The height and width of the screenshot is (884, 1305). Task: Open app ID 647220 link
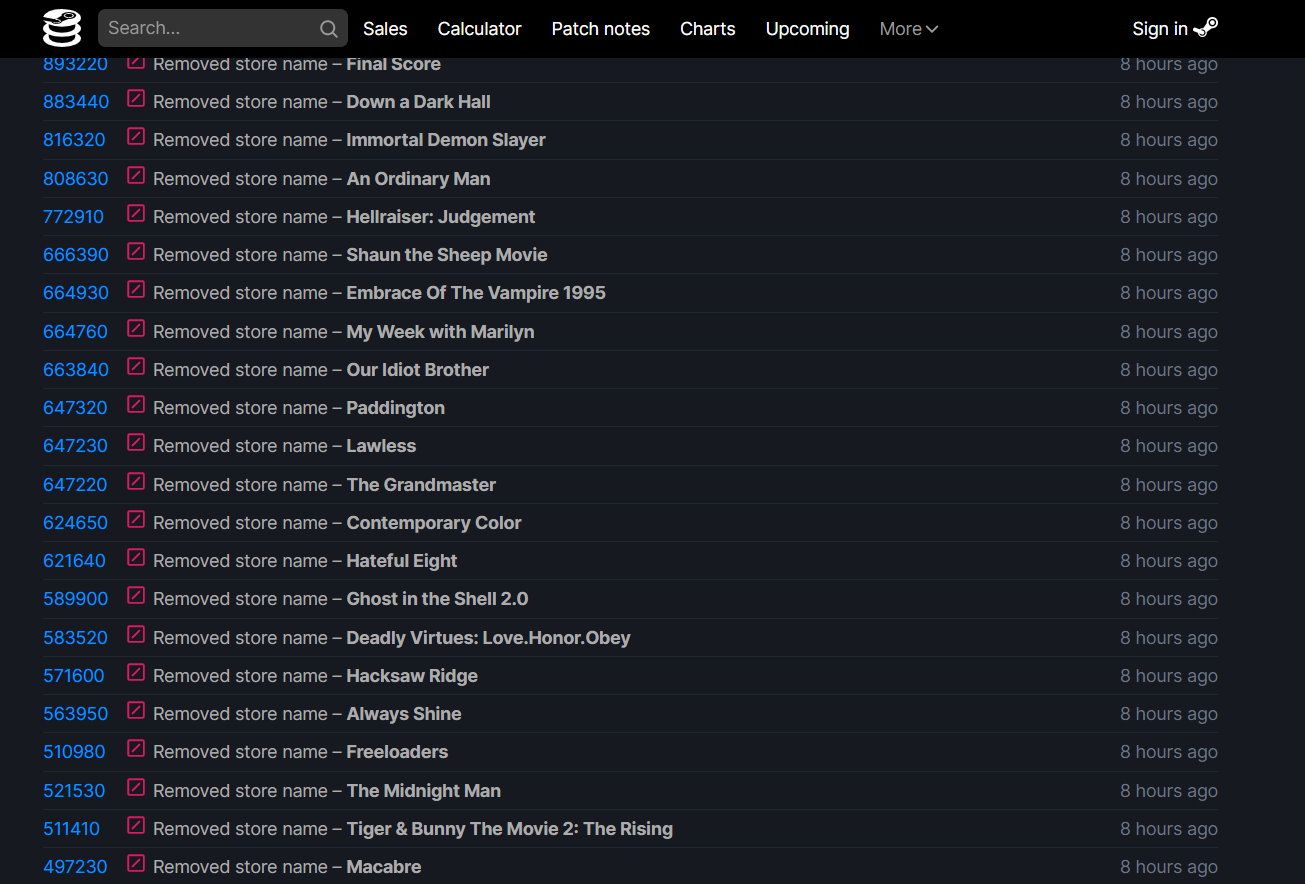[75, 485]
